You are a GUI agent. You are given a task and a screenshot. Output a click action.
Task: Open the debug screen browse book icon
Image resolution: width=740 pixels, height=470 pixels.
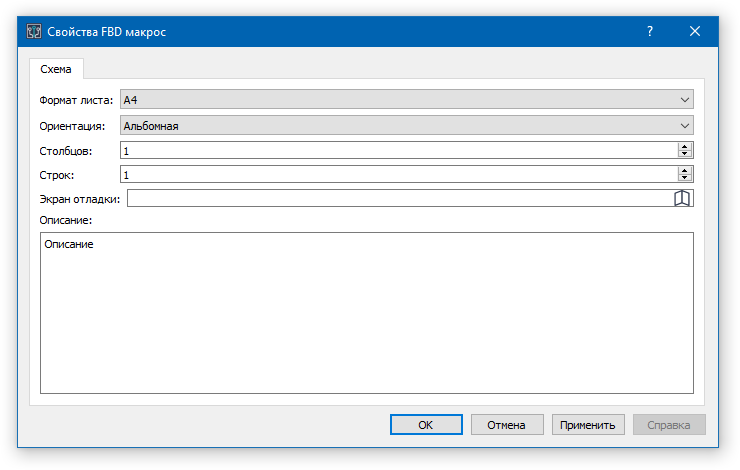[683, 198]
